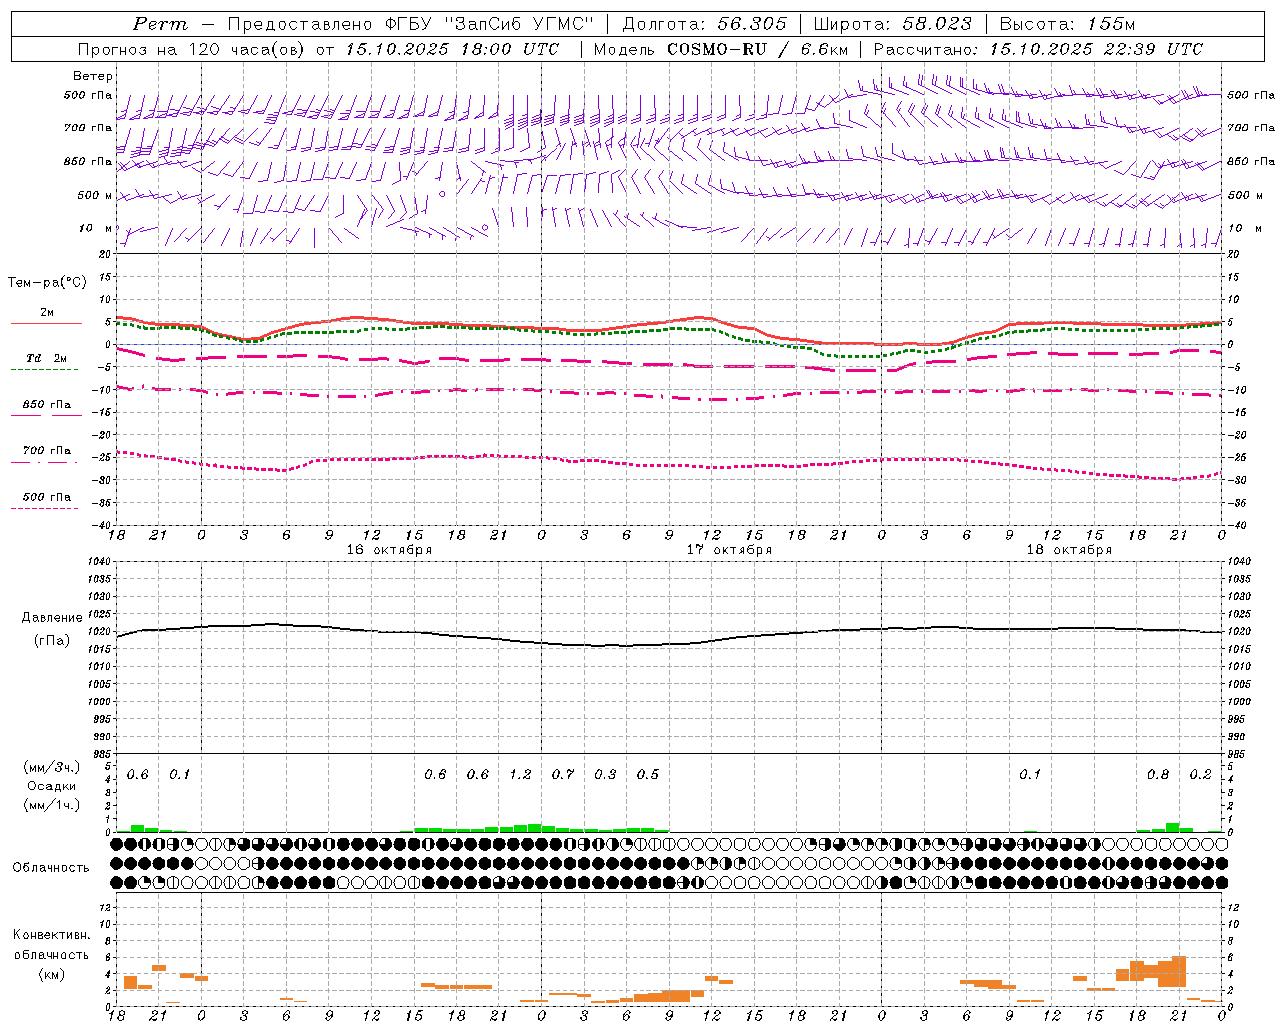Select the '0.2' precipitation amount value
This screenshot has height=1024, width=1280.
1201,775
